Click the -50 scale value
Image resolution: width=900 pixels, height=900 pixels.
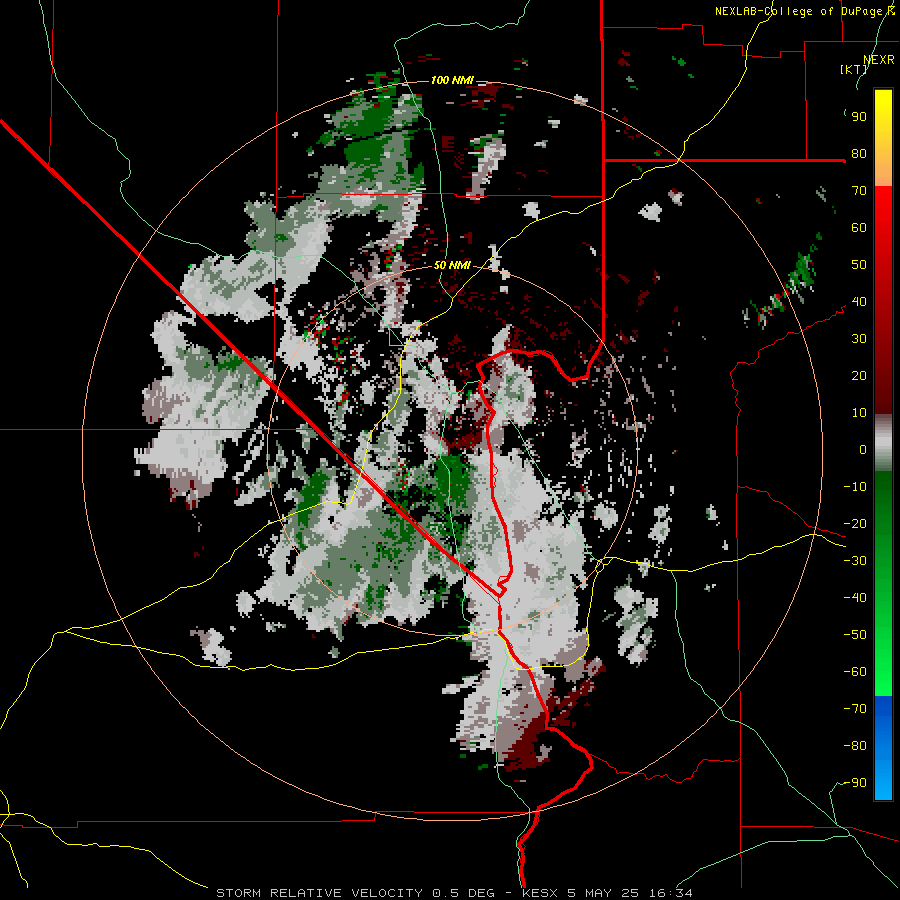855,635
